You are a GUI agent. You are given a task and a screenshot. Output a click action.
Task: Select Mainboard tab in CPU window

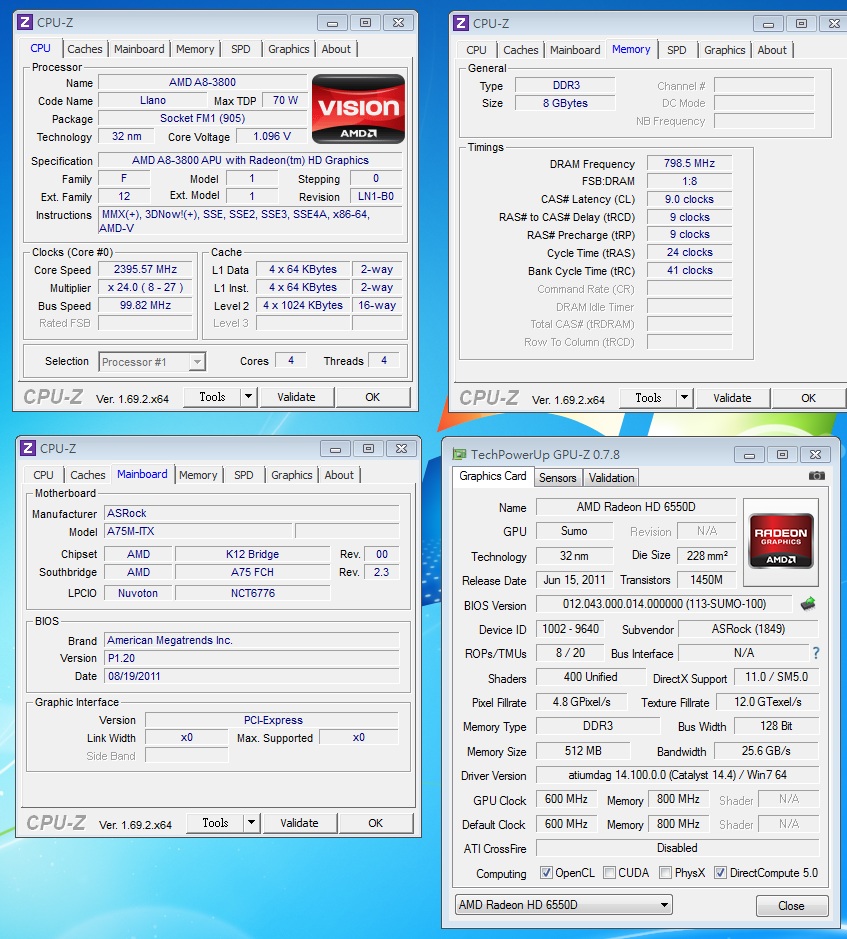pyautogui.click(x=139, y=49)
